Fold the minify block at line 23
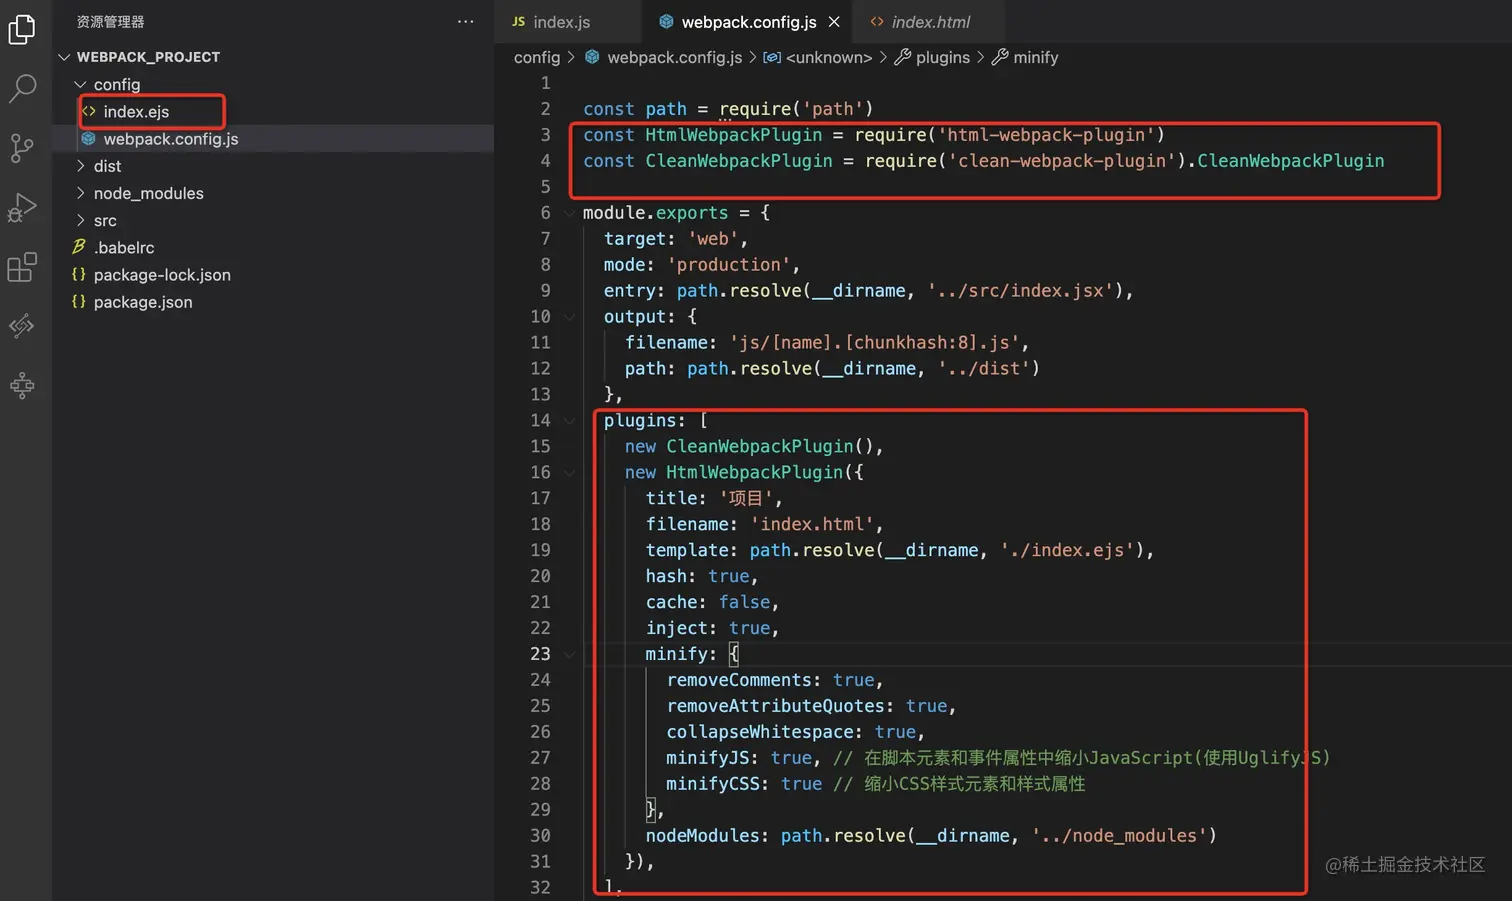This screenshot has width=1512, height=901. click(x=569, y=654)
